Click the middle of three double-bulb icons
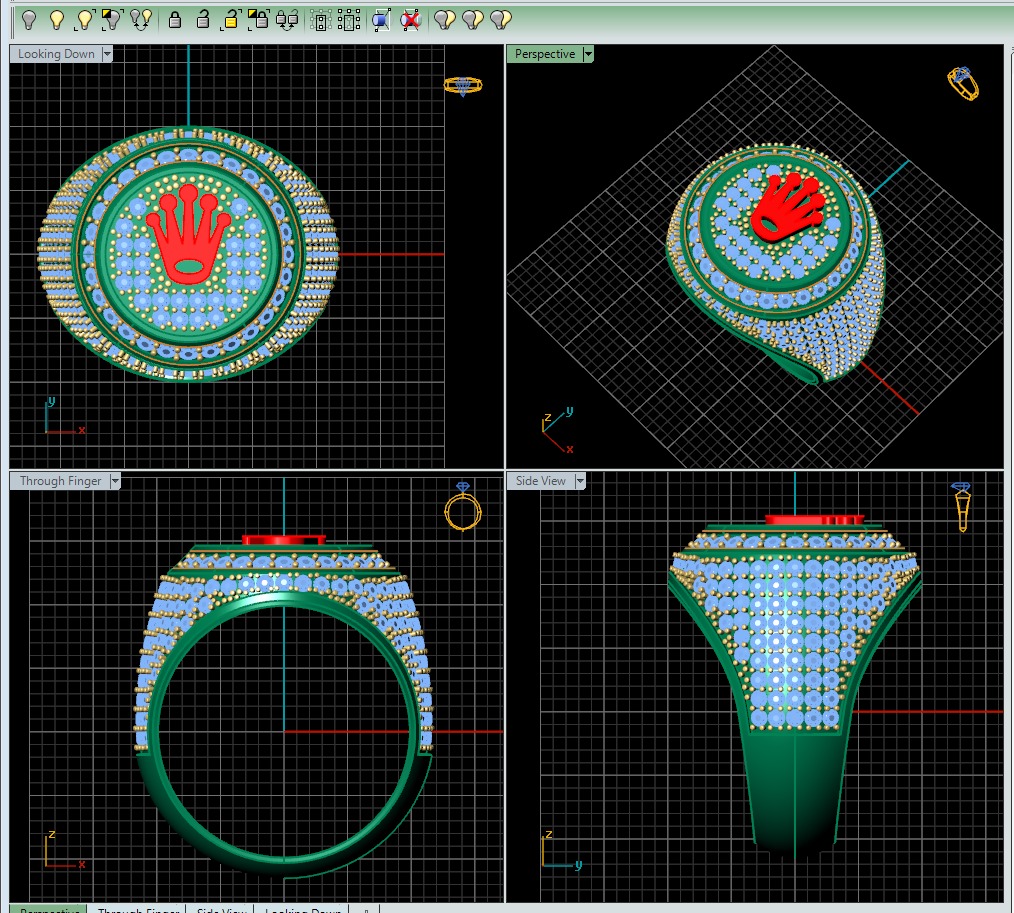 tap(473, 20)
